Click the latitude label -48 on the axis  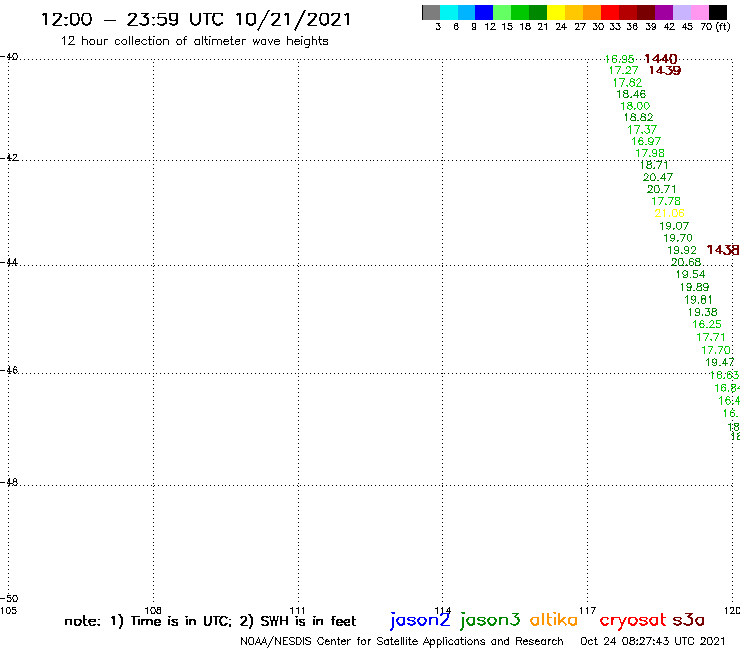9,482
